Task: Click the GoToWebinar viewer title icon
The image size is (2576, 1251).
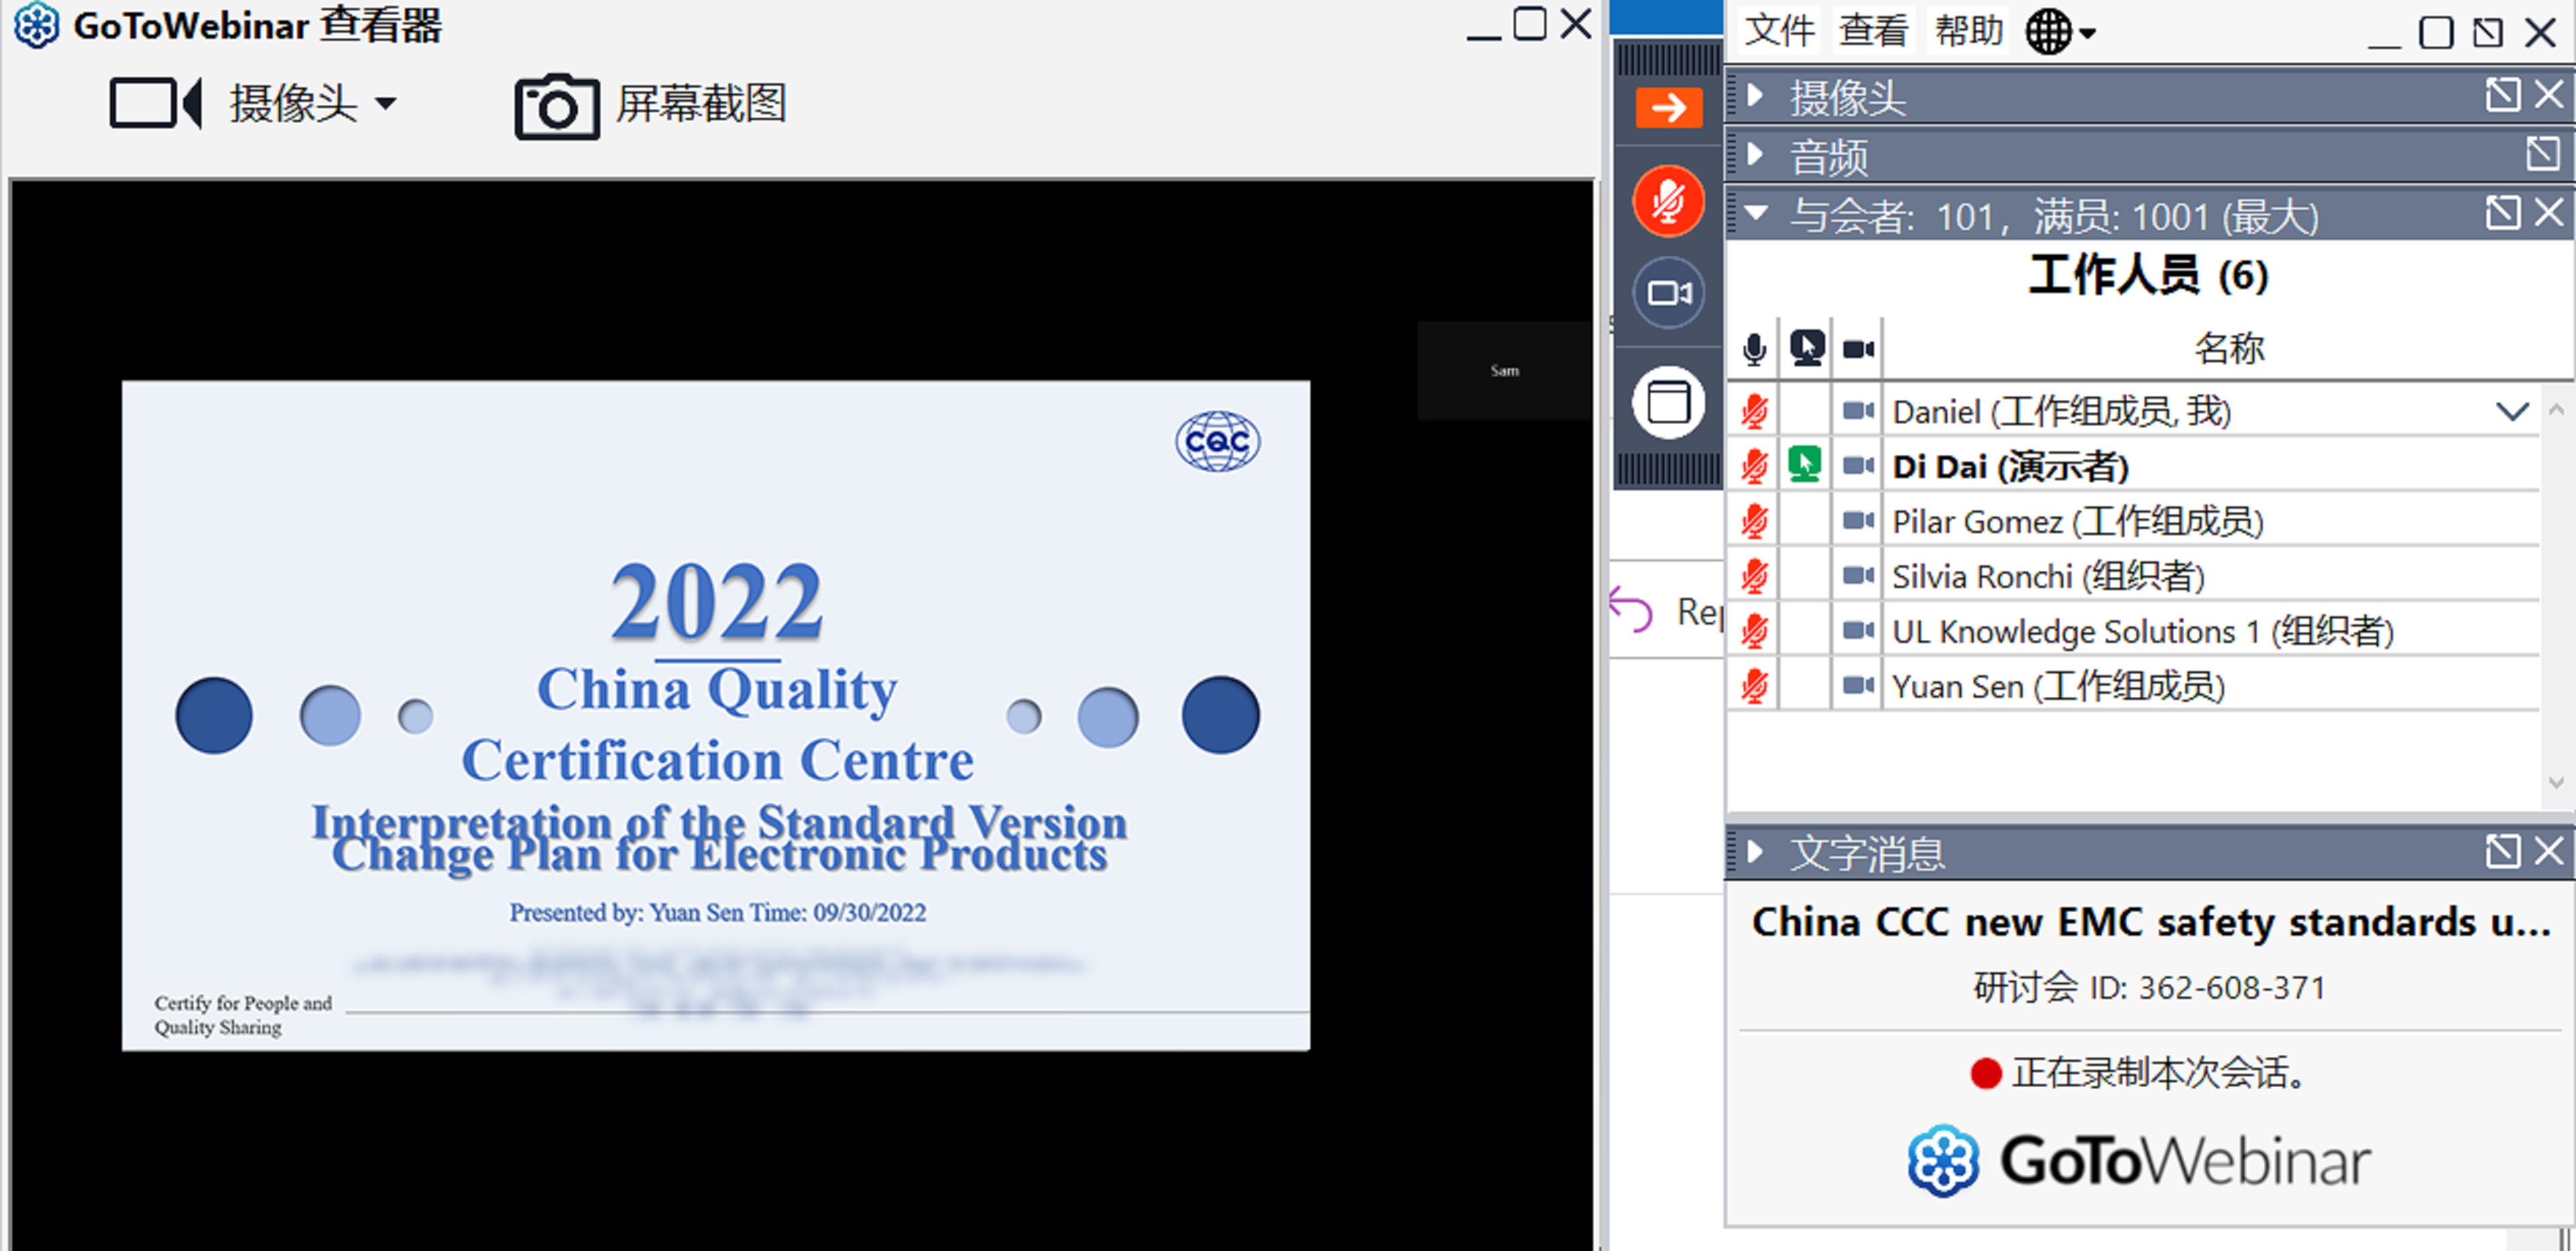Action: pyautogui.click(x=36, y=25)
